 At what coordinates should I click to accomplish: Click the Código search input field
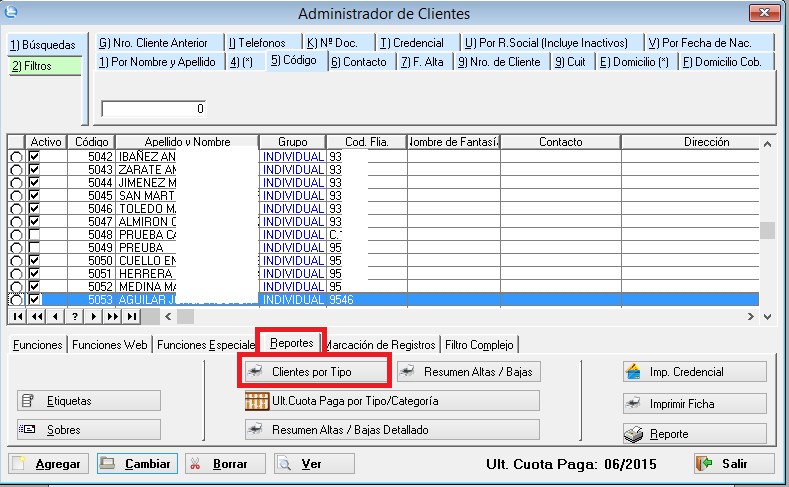point(154,108)
